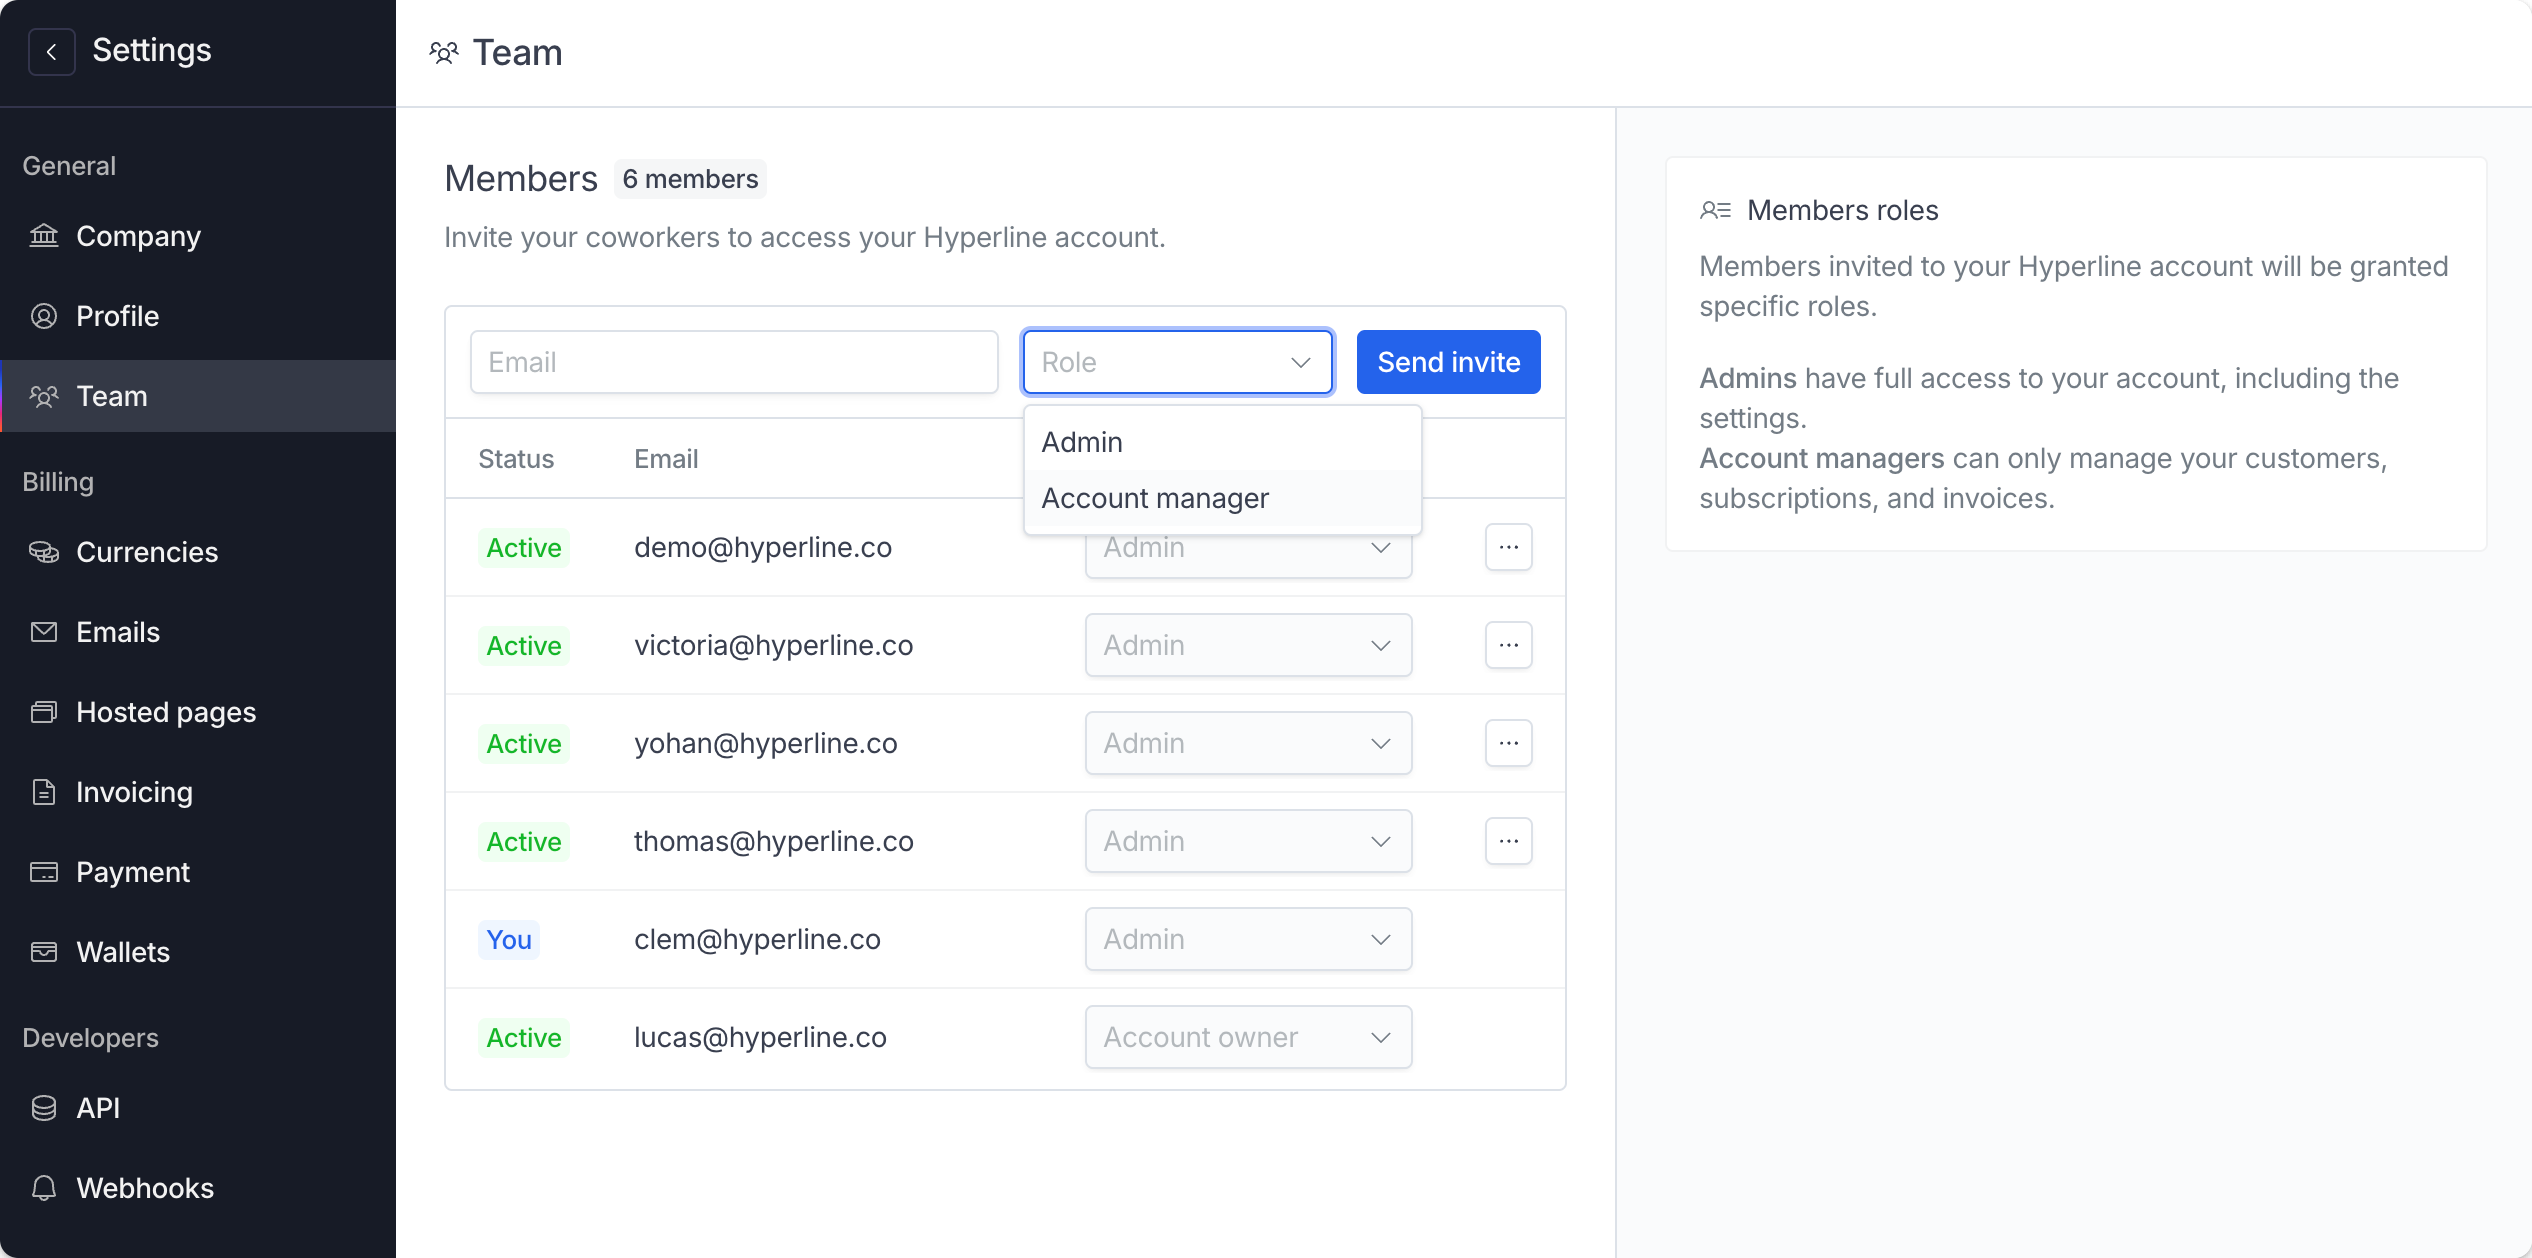Viewport: 2532px width, 1258px height.
Task: Click the Company bank icon
Action: click(x=44, y=236)
